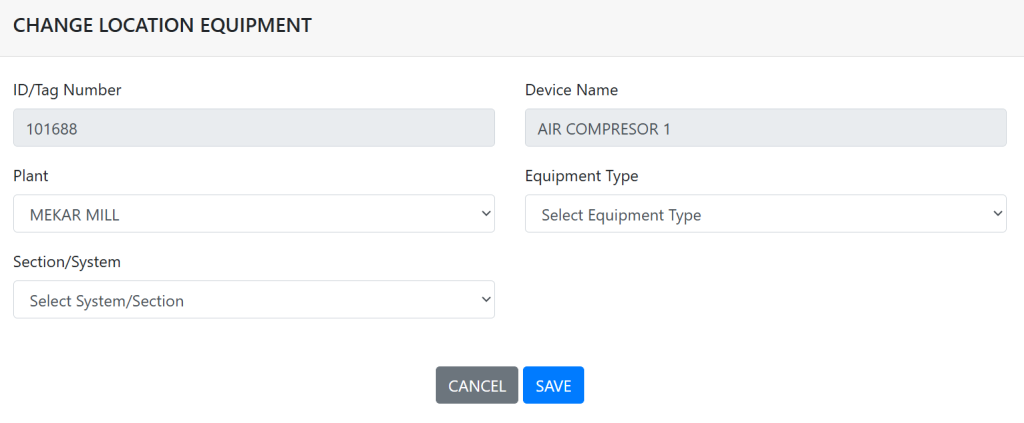Open the Select System/Section dropdown
The width and height of the screenshot is (1024, 423).
point(253,300)
